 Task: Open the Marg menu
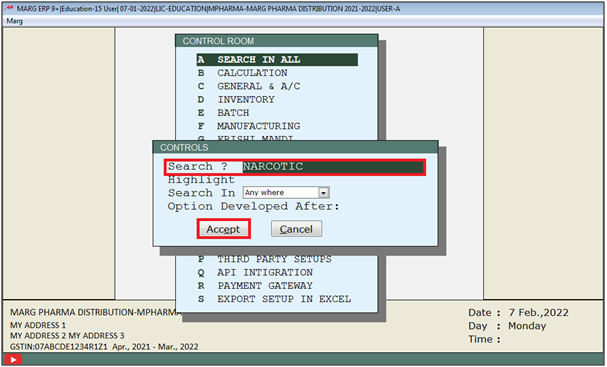click(15, 21)
